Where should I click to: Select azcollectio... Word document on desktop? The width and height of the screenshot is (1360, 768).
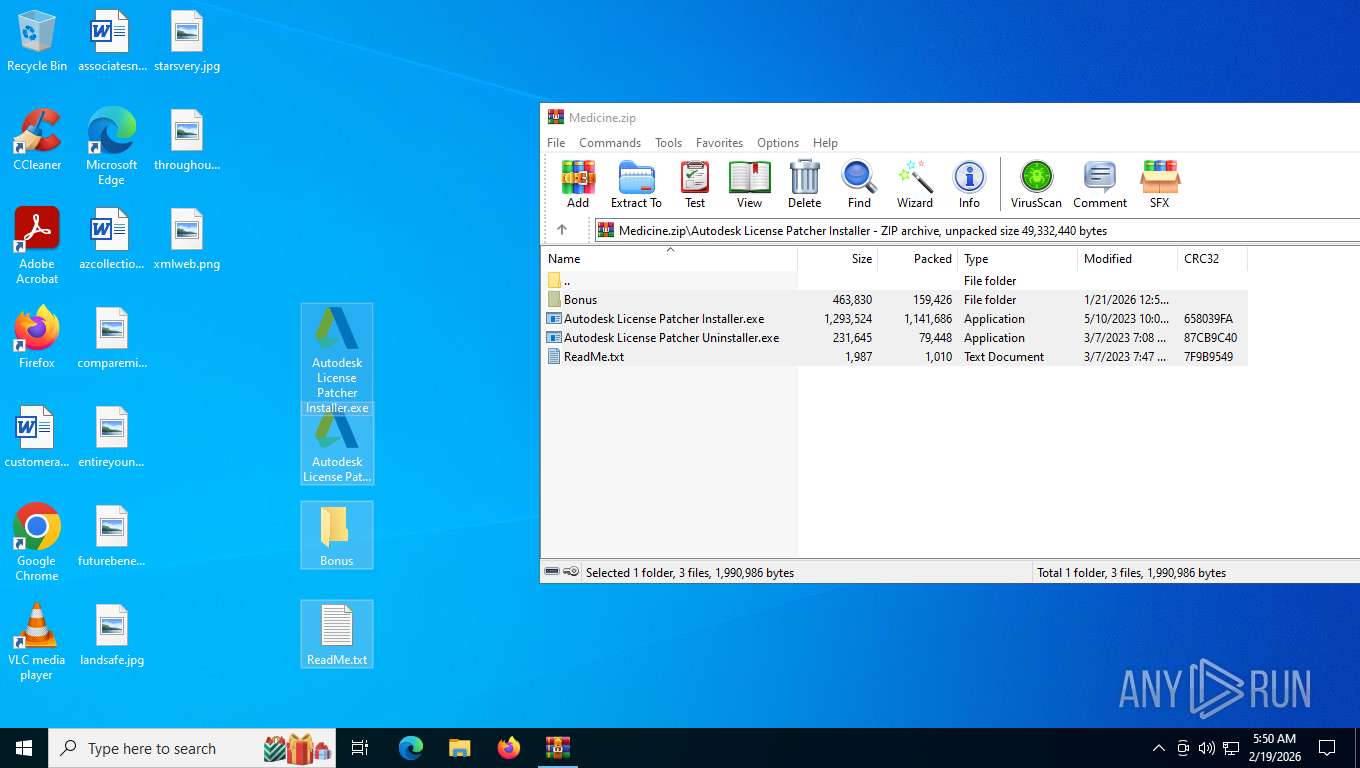[x=111, y=240]
